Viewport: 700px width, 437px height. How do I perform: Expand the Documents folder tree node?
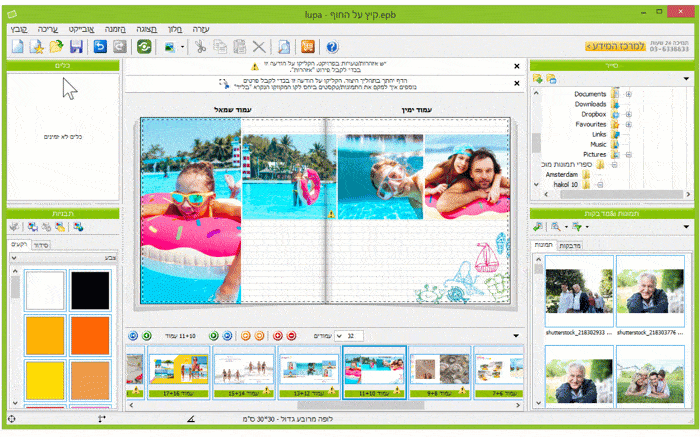629,94
